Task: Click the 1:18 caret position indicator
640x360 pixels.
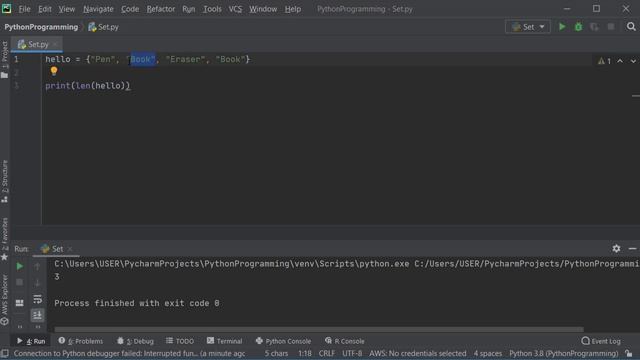Action: 304,353
